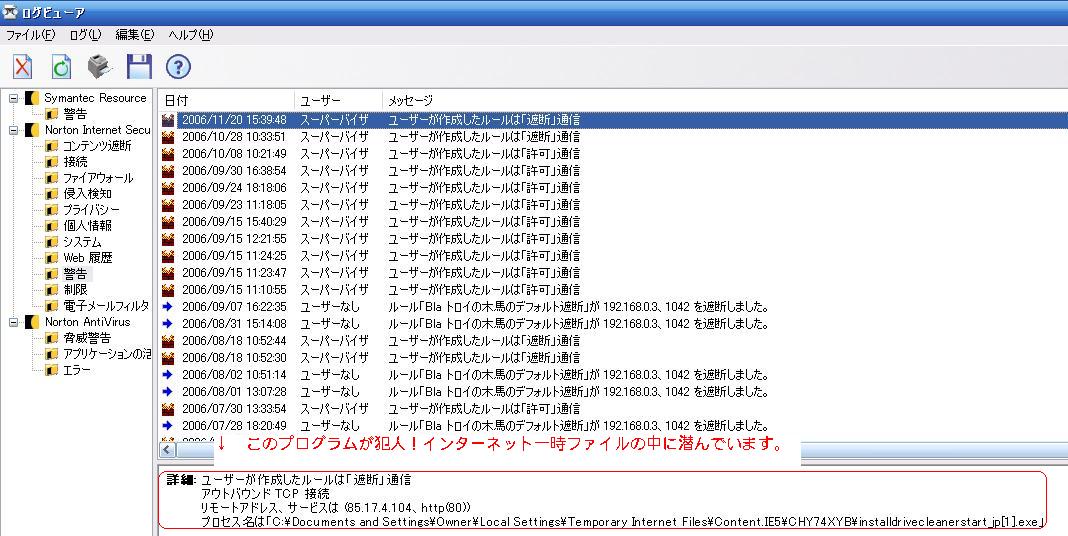Screen dimensions: 1068x536
Task: Open the ログ(L) menu
Action: tap(85, 35)
